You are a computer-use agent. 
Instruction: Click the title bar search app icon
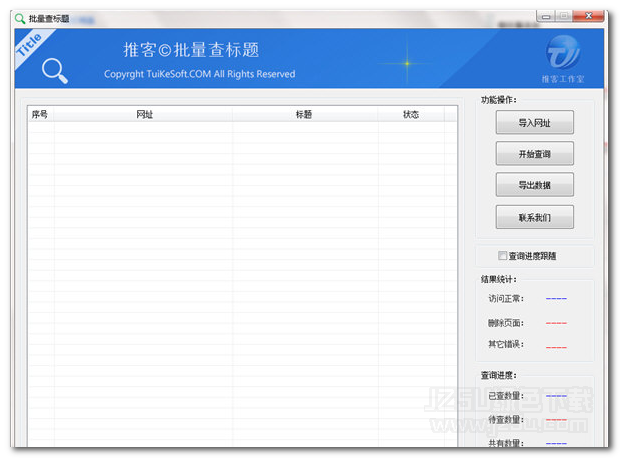20,18
